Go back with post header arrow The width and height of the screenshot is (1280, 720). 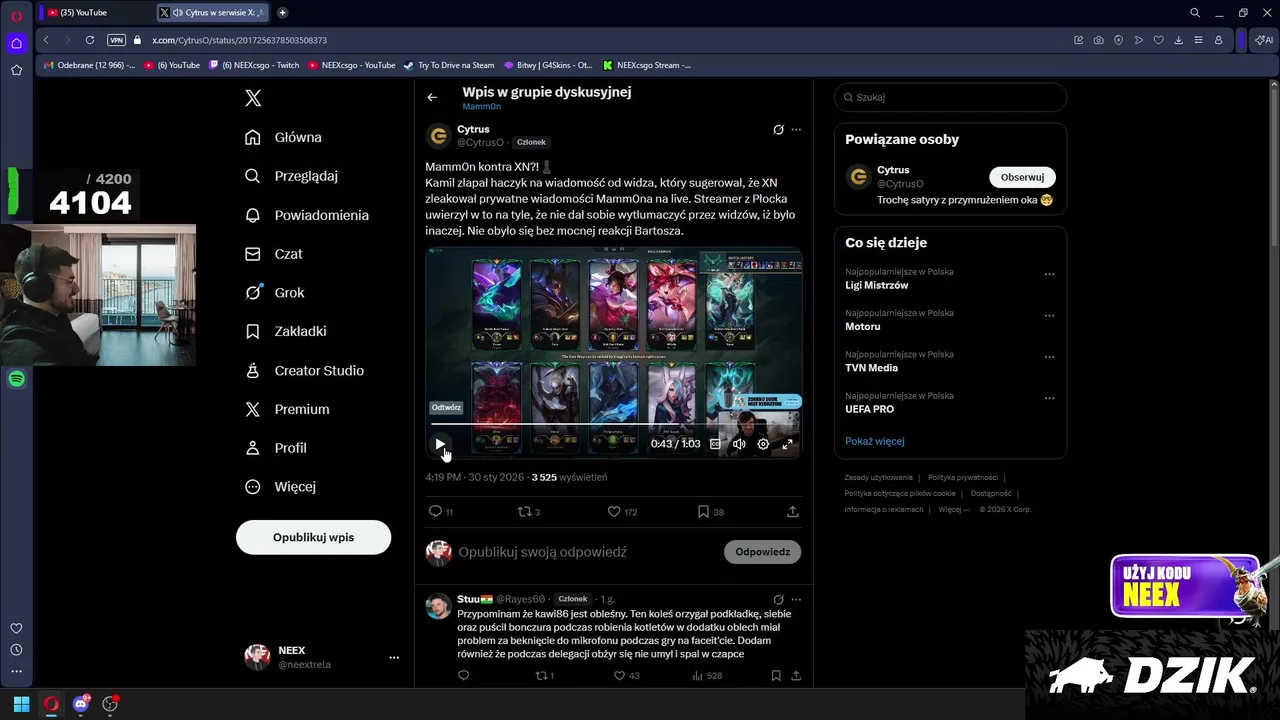(432, 97)
